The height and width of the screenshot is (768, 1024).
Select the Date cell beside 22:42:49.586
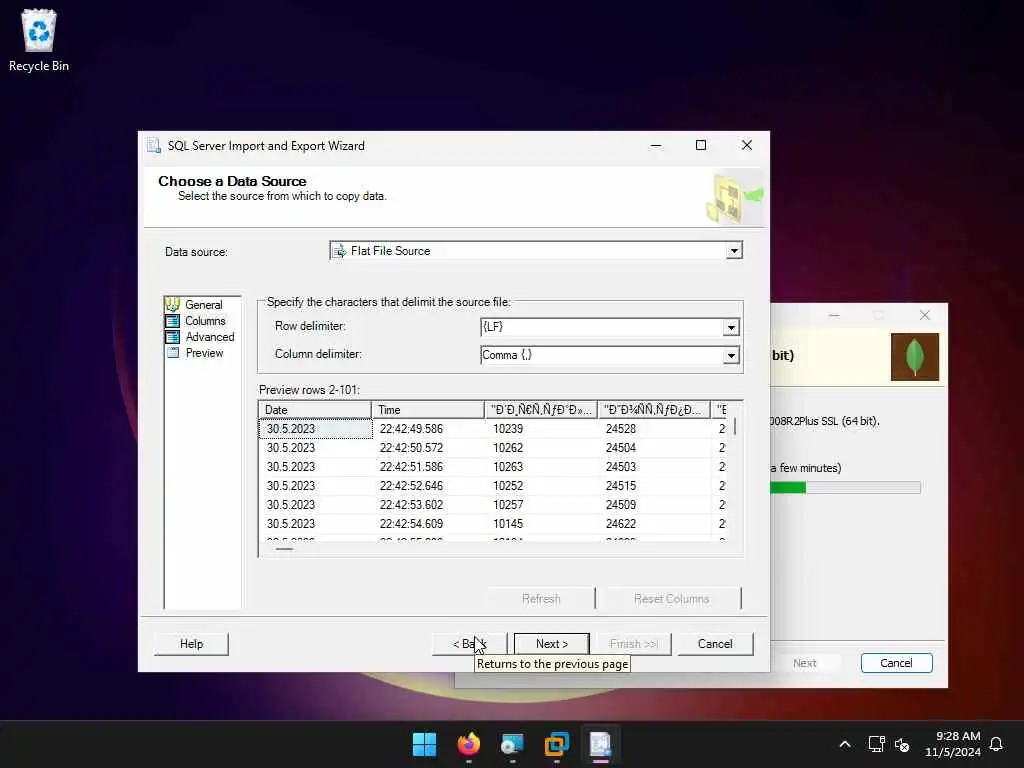pyautogui.click(x=315, y=429)
